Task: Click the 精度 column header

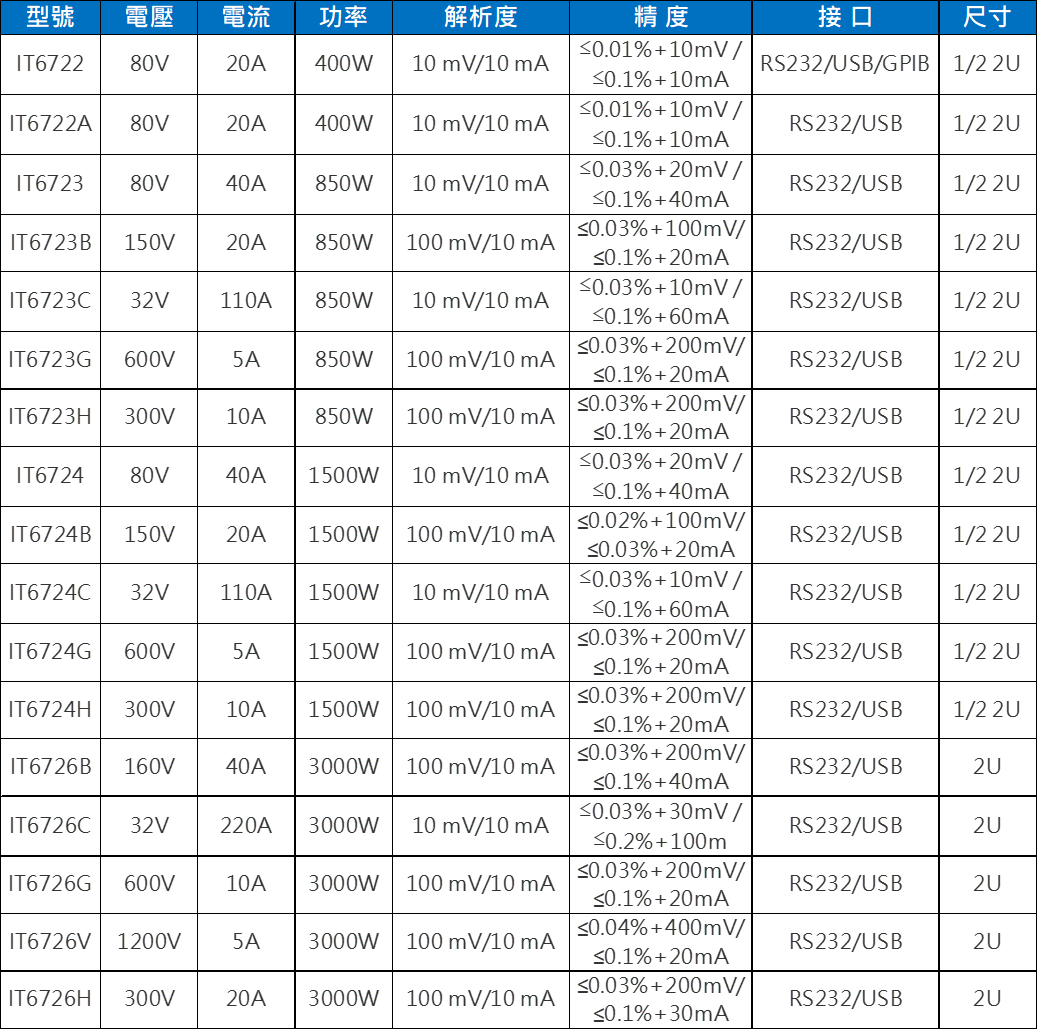Action: [x=661, y=17]
